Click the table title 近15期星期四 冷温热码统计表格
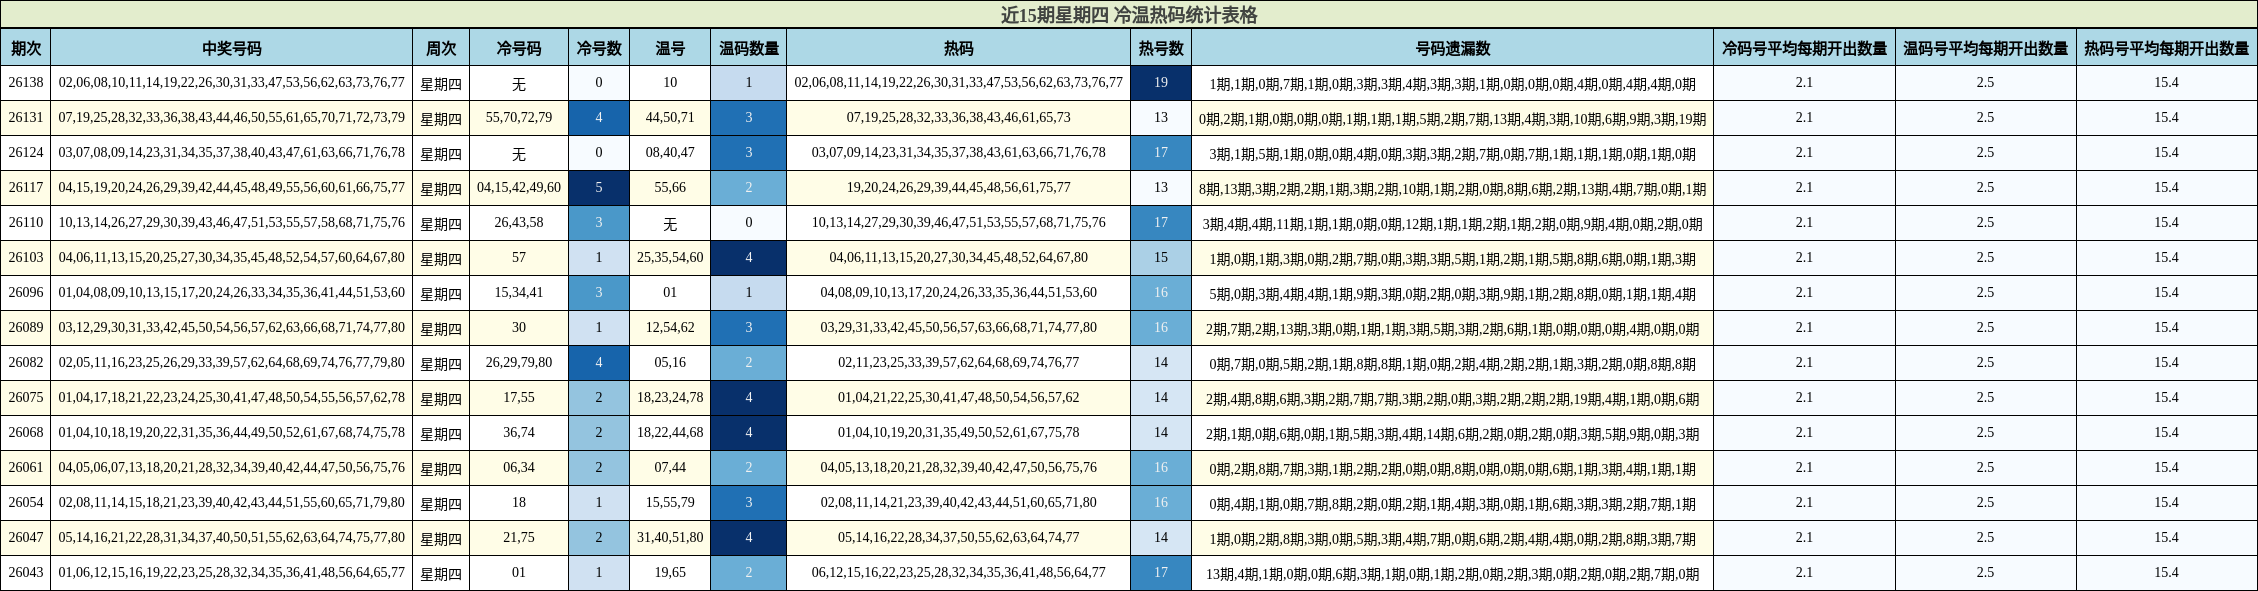Image resolution: width=2258 pixels, height=591 pixels. pyautogui.click(x=1129, y=15)
